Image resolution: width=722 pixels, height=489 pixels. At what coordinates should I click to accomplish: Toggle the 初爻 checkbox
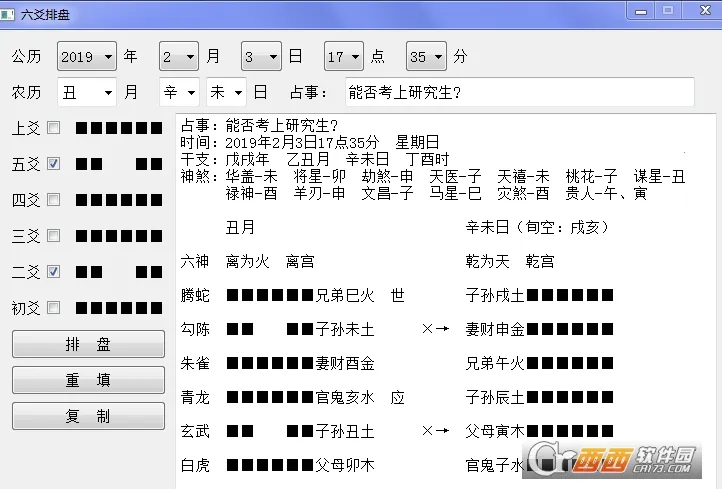(53, 308)
